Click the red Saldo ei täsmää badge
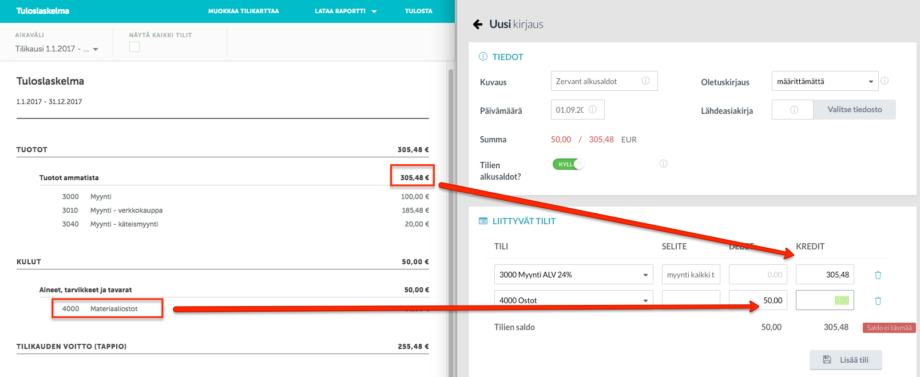Screen dimensions: 920x377 click(x=889, y=328)
